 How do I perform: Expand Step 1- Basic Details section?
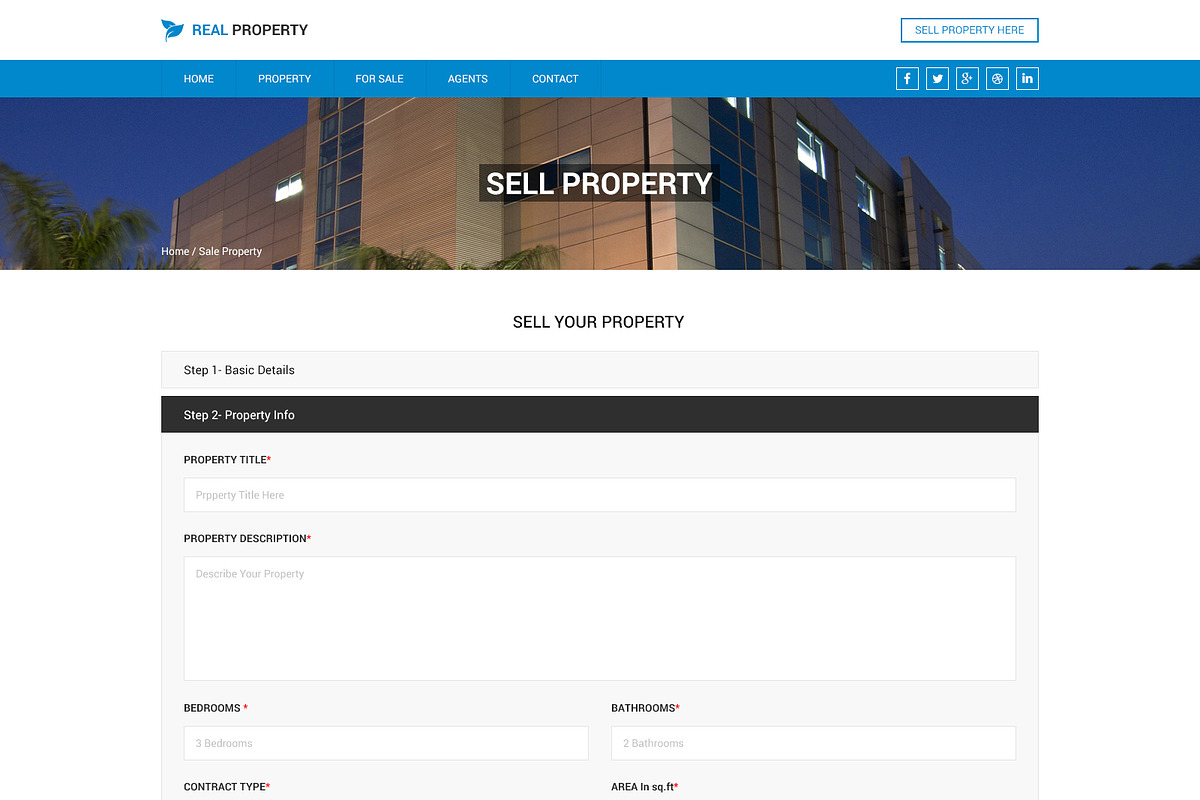click(x=600, y=370)
